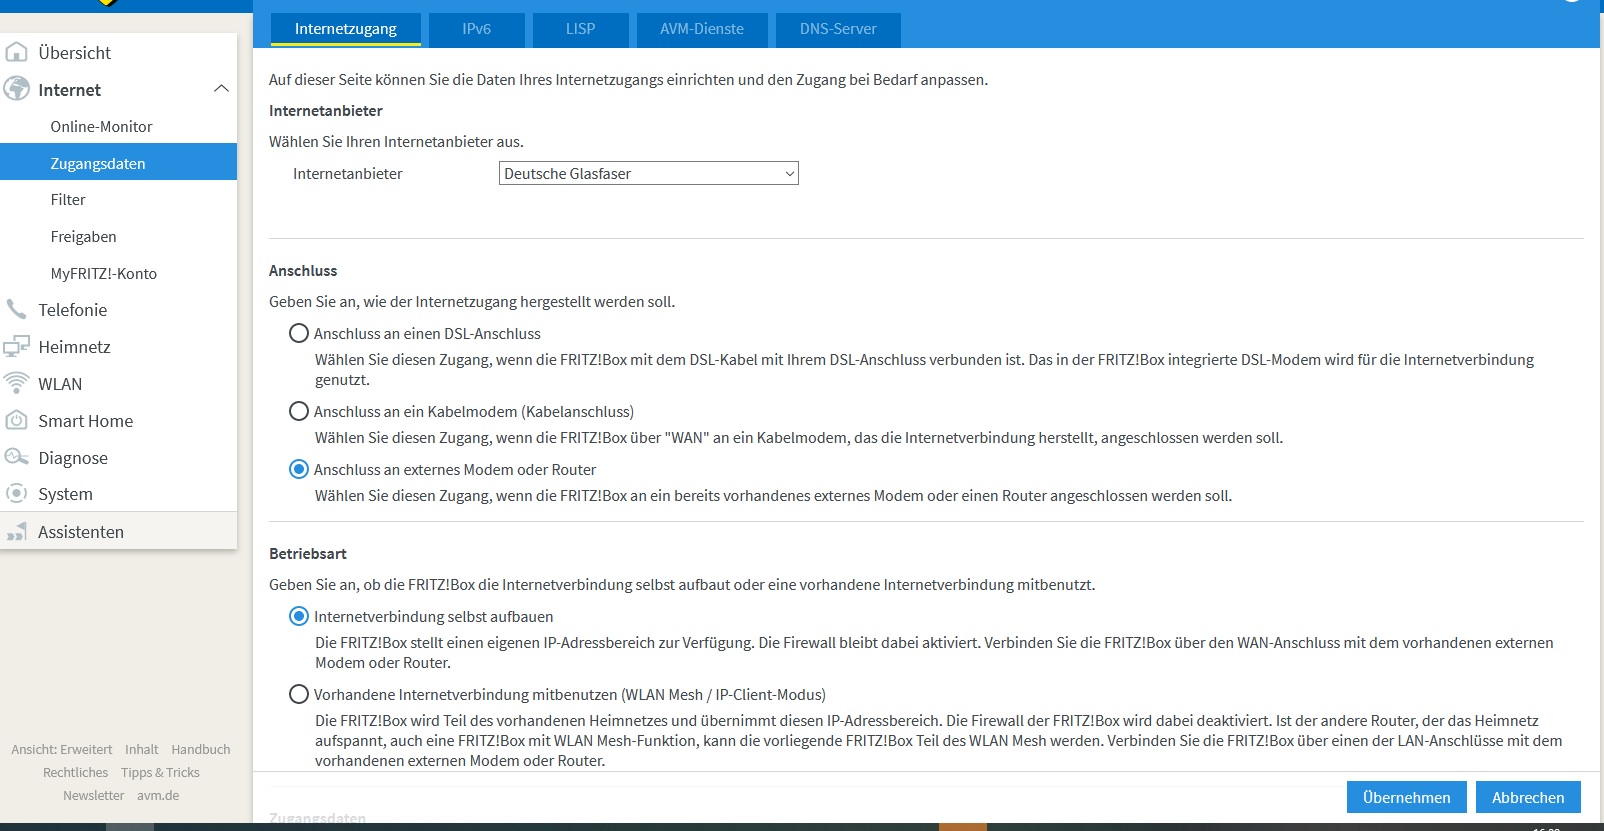Open the LISP tab
This screenshot has height=831, width=1604.
[x=581, y=29]
